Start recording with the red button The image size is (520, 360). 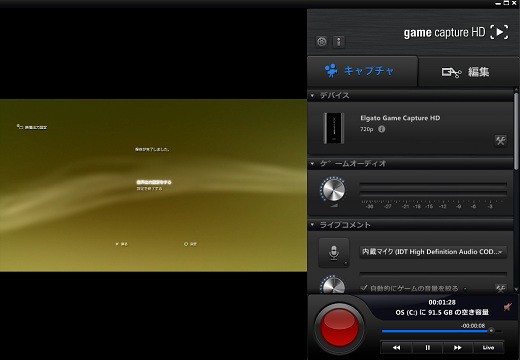(x=339, y=328)
